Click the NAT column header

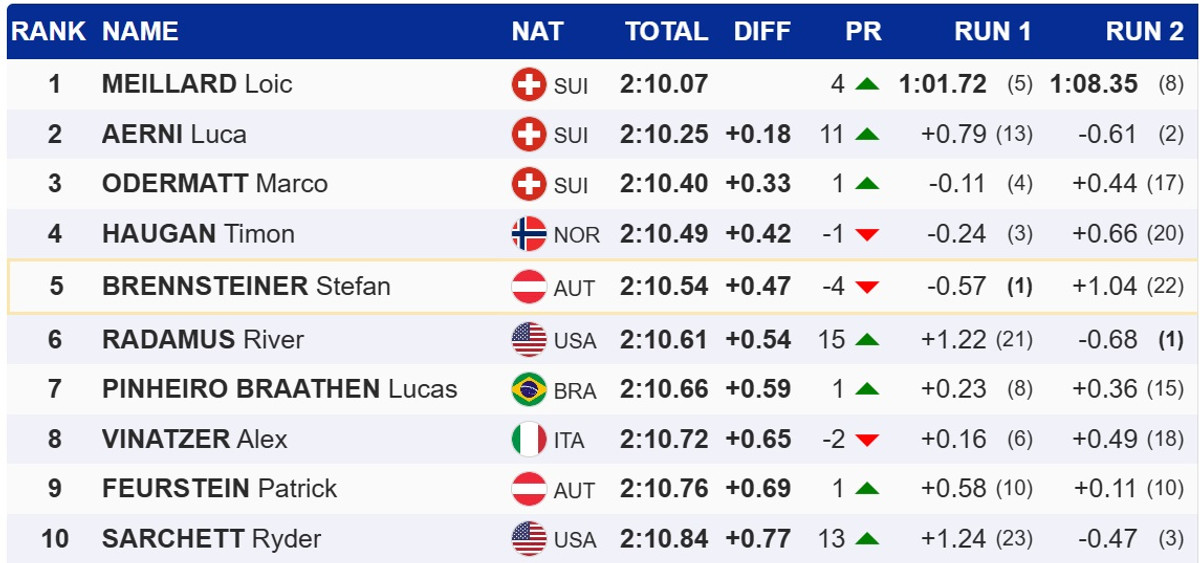[537, 32]
